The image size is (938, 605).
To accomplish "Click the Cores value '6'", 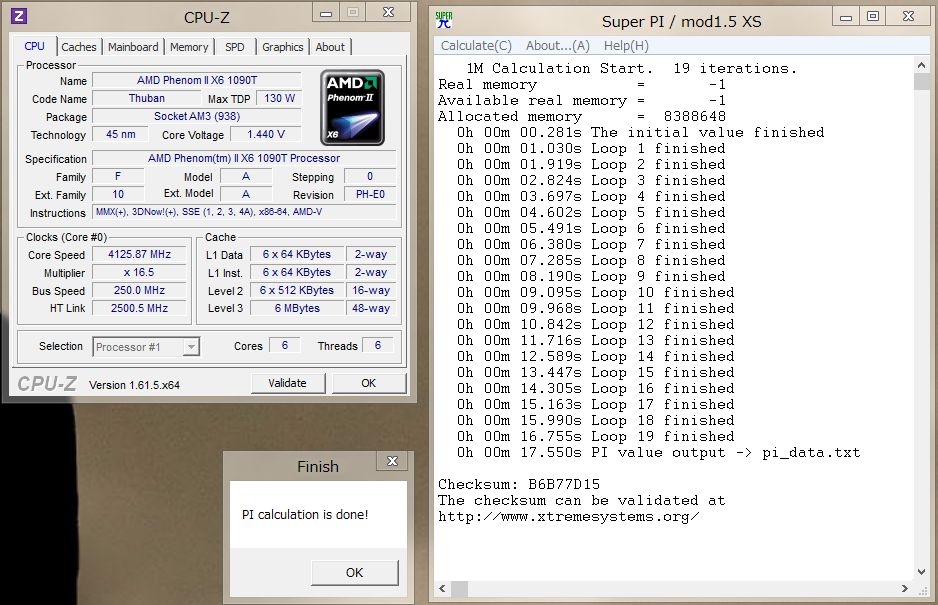I will coord(285,345).
